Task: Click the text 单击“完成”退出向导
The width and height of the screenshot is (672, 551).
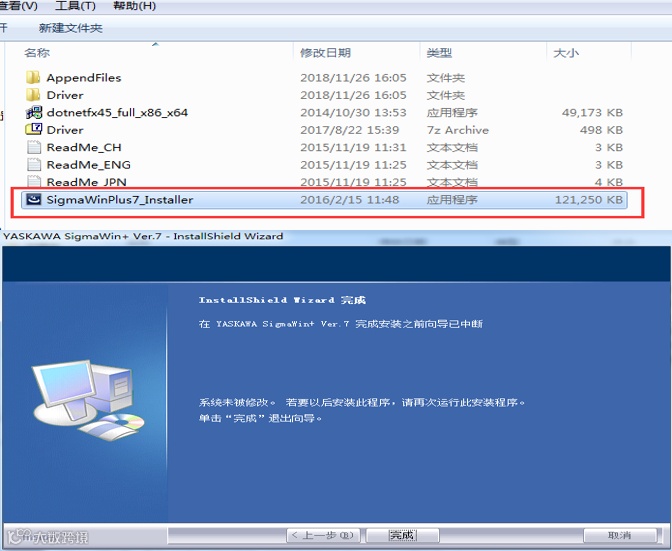Action: tap(260, 418)
